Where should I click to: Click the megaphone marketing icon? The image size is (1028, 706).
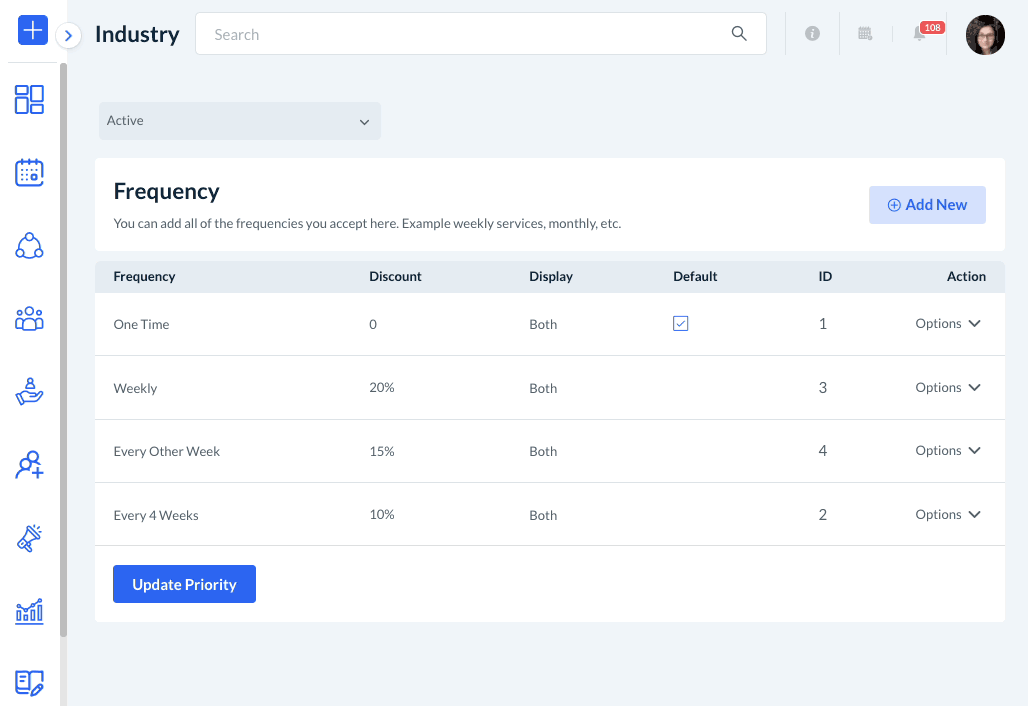(x=29, y=538)
